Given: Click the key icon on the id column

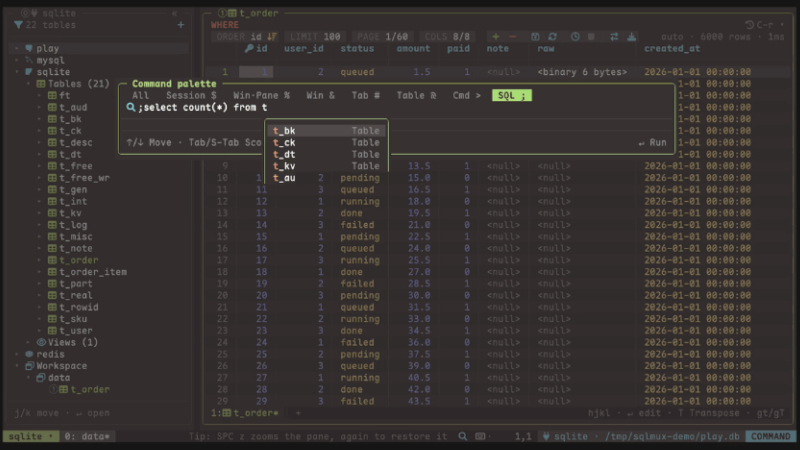Looking at the screenshot, I should (x=249, y=48).
